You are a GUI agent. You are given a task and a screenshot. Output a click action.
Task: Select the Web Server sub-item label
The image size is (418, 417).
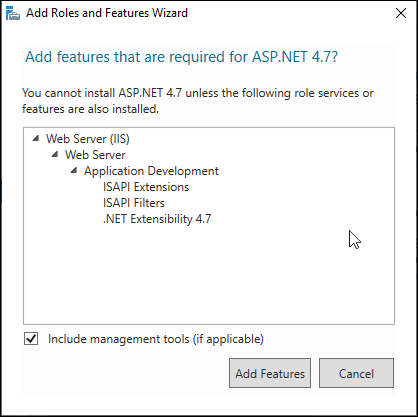pyautogui.click(x=95, y=155)
